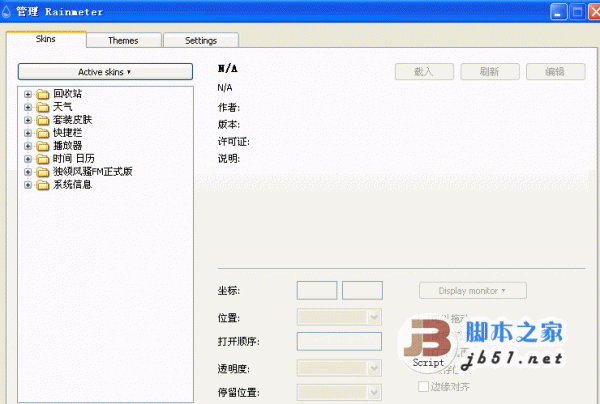
Task: Open the 位置 combo box
Action: point(339,317)
